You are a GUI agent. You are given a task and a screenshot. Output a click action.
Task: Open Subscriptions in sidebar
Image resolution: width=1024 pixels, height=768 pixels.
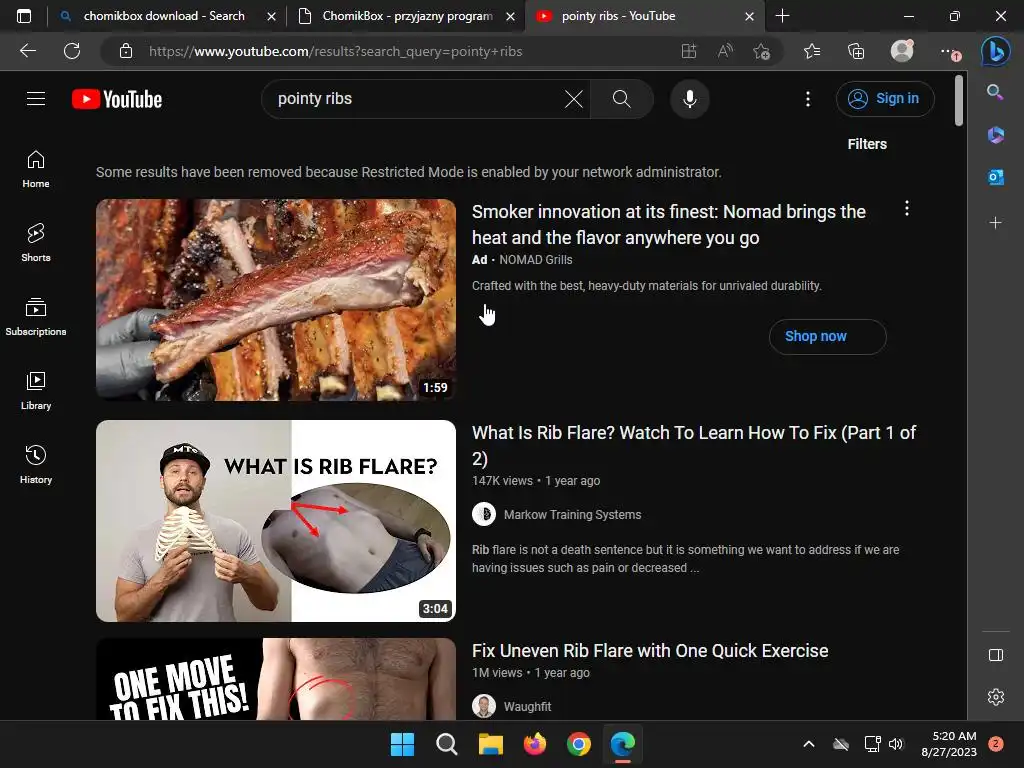(x=36, y=317)
